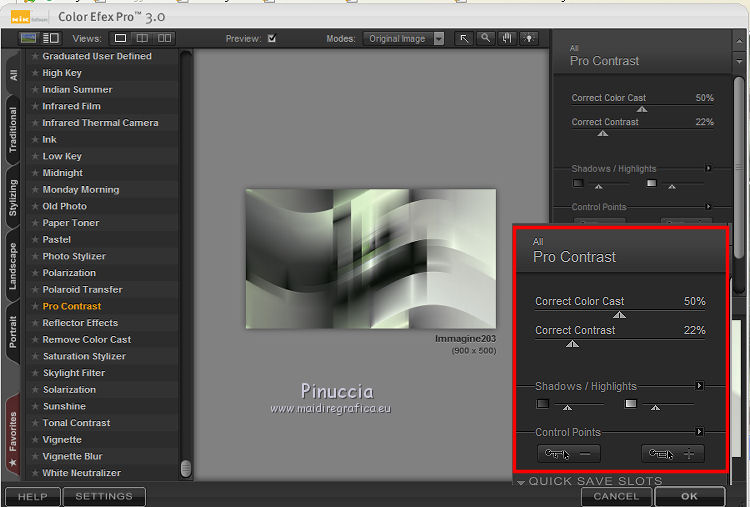Click the Immagine203 file name label

point(465,339)
